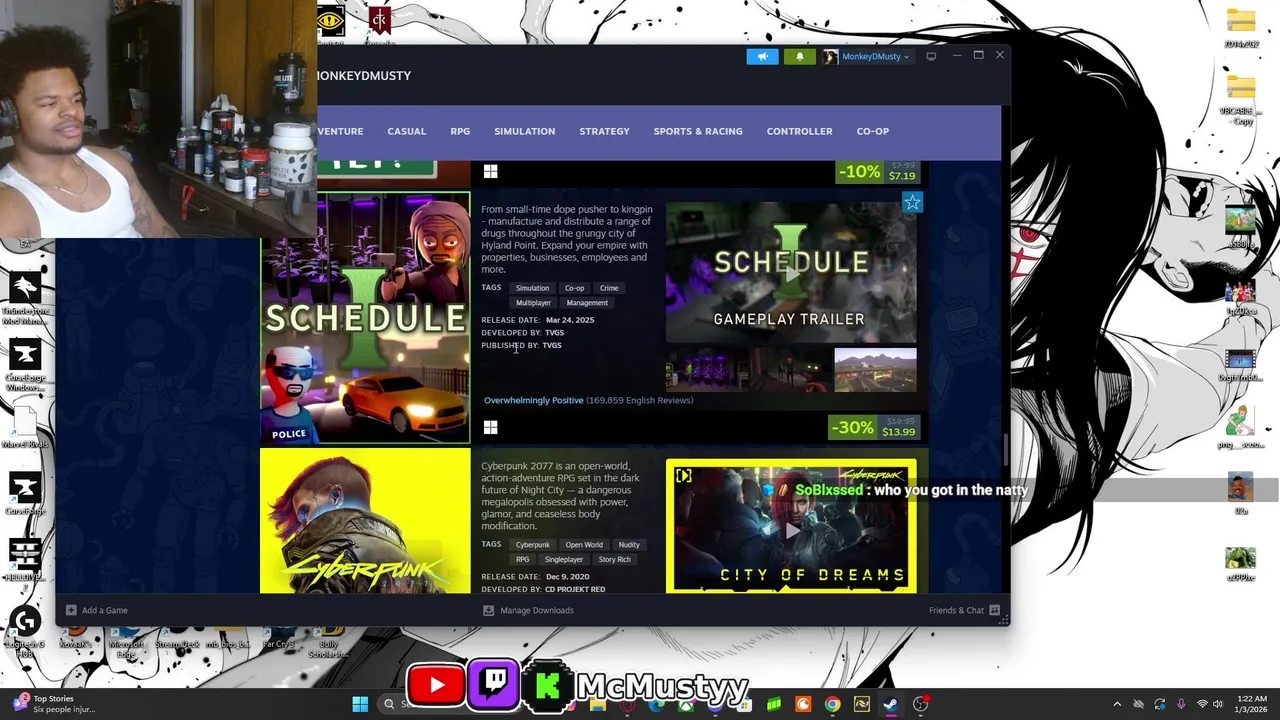Click Add a Game
The image size is (1280, 720).
point(97,610)
